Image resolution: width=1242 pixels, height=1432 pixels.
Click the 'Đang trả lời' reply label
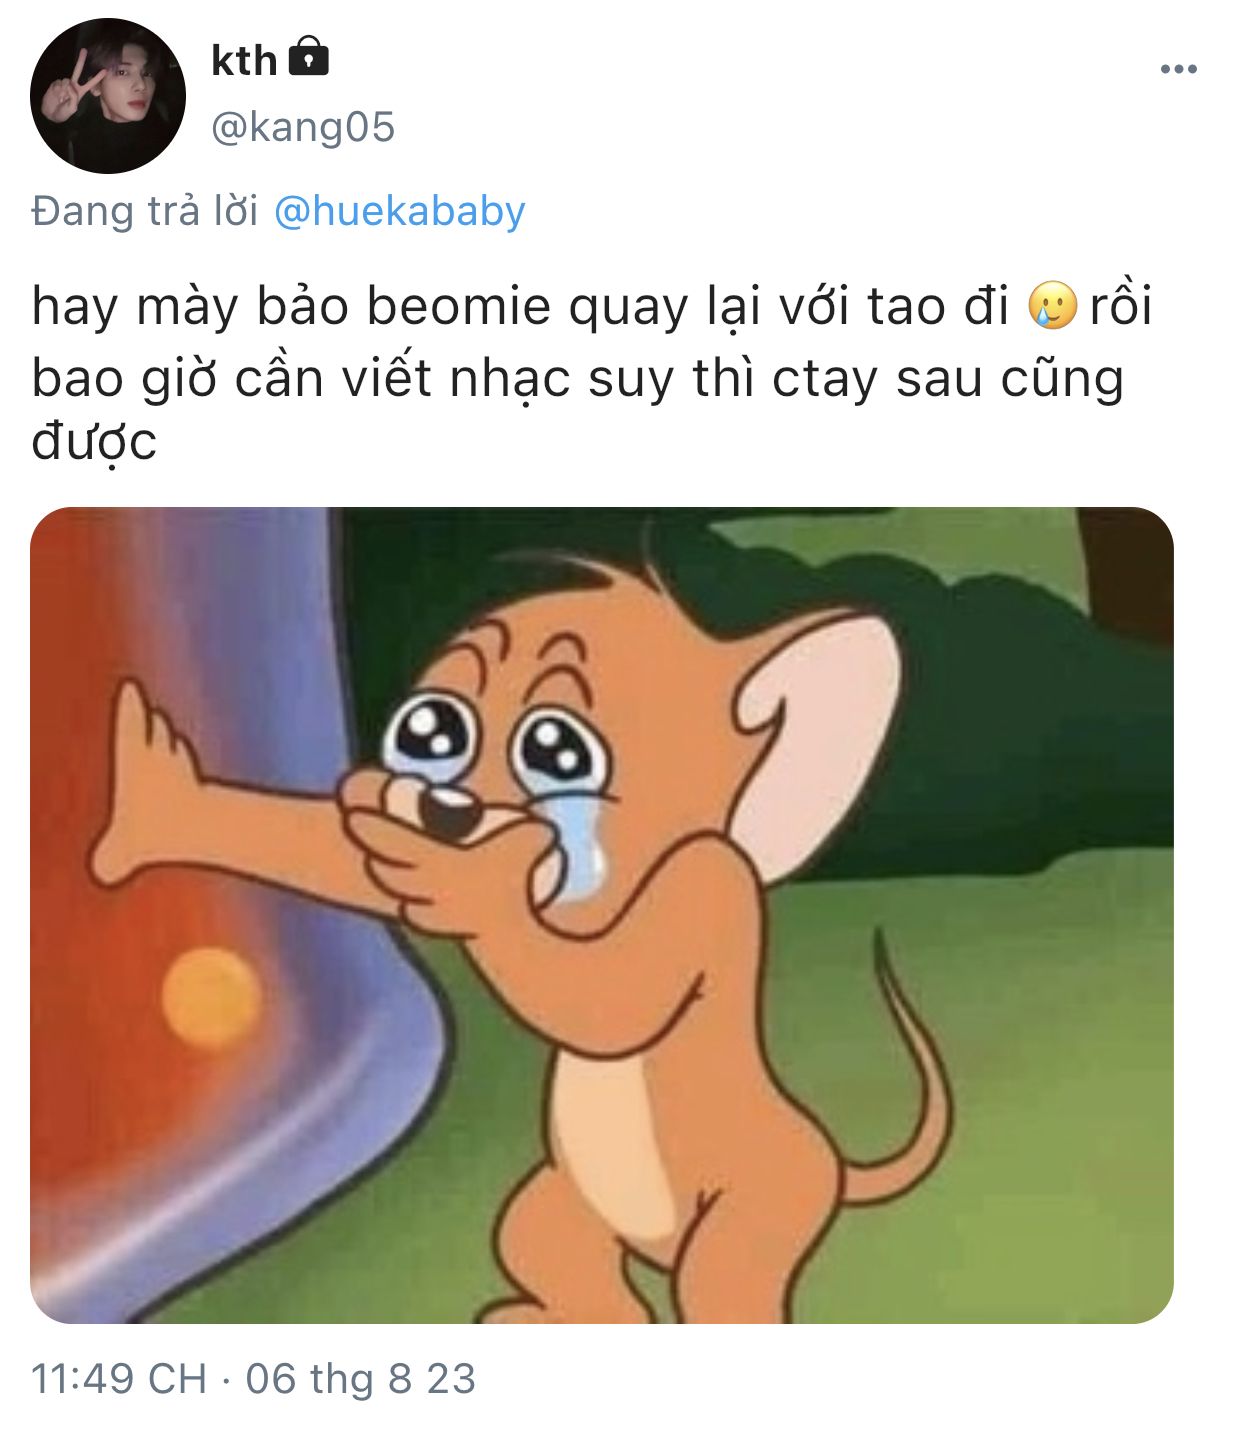point(145,212)
